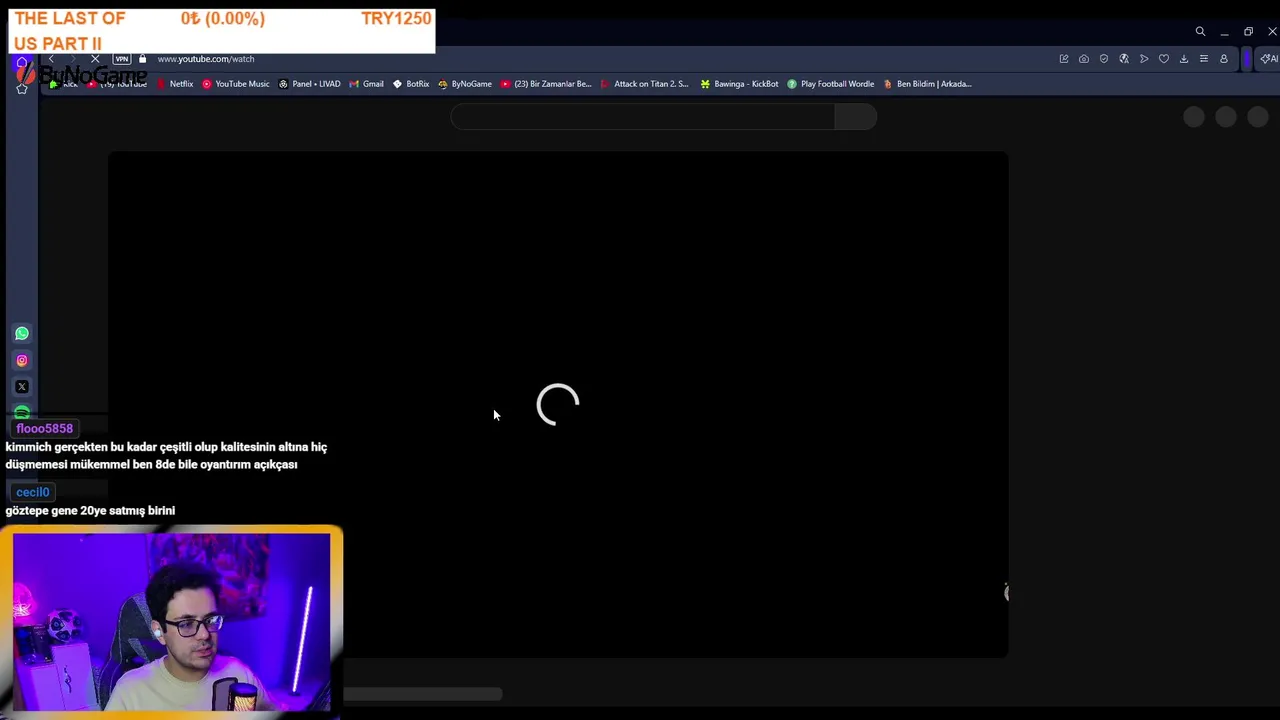The height and width of the screenshot is (720, 1280).
Task: Click the cecil0 chat username
Action: pyautogui.click(x=32, y=492)
